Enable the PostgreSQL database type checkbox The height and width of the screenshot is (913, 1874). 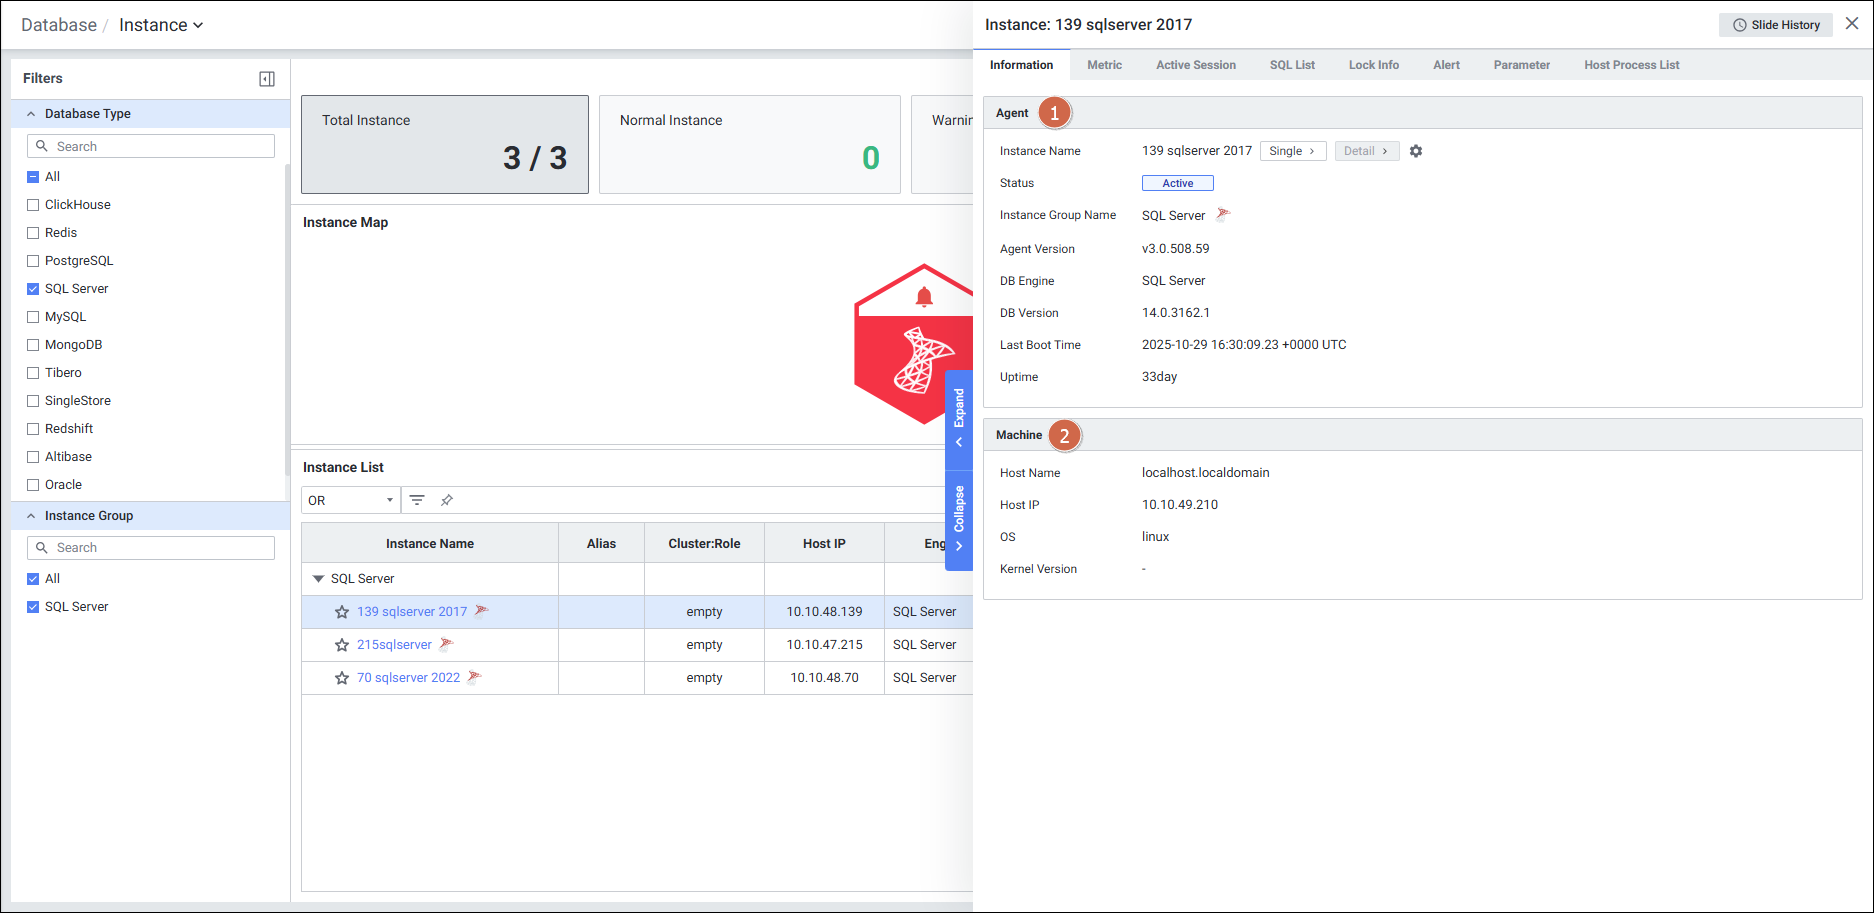click(x=33, y=261)
